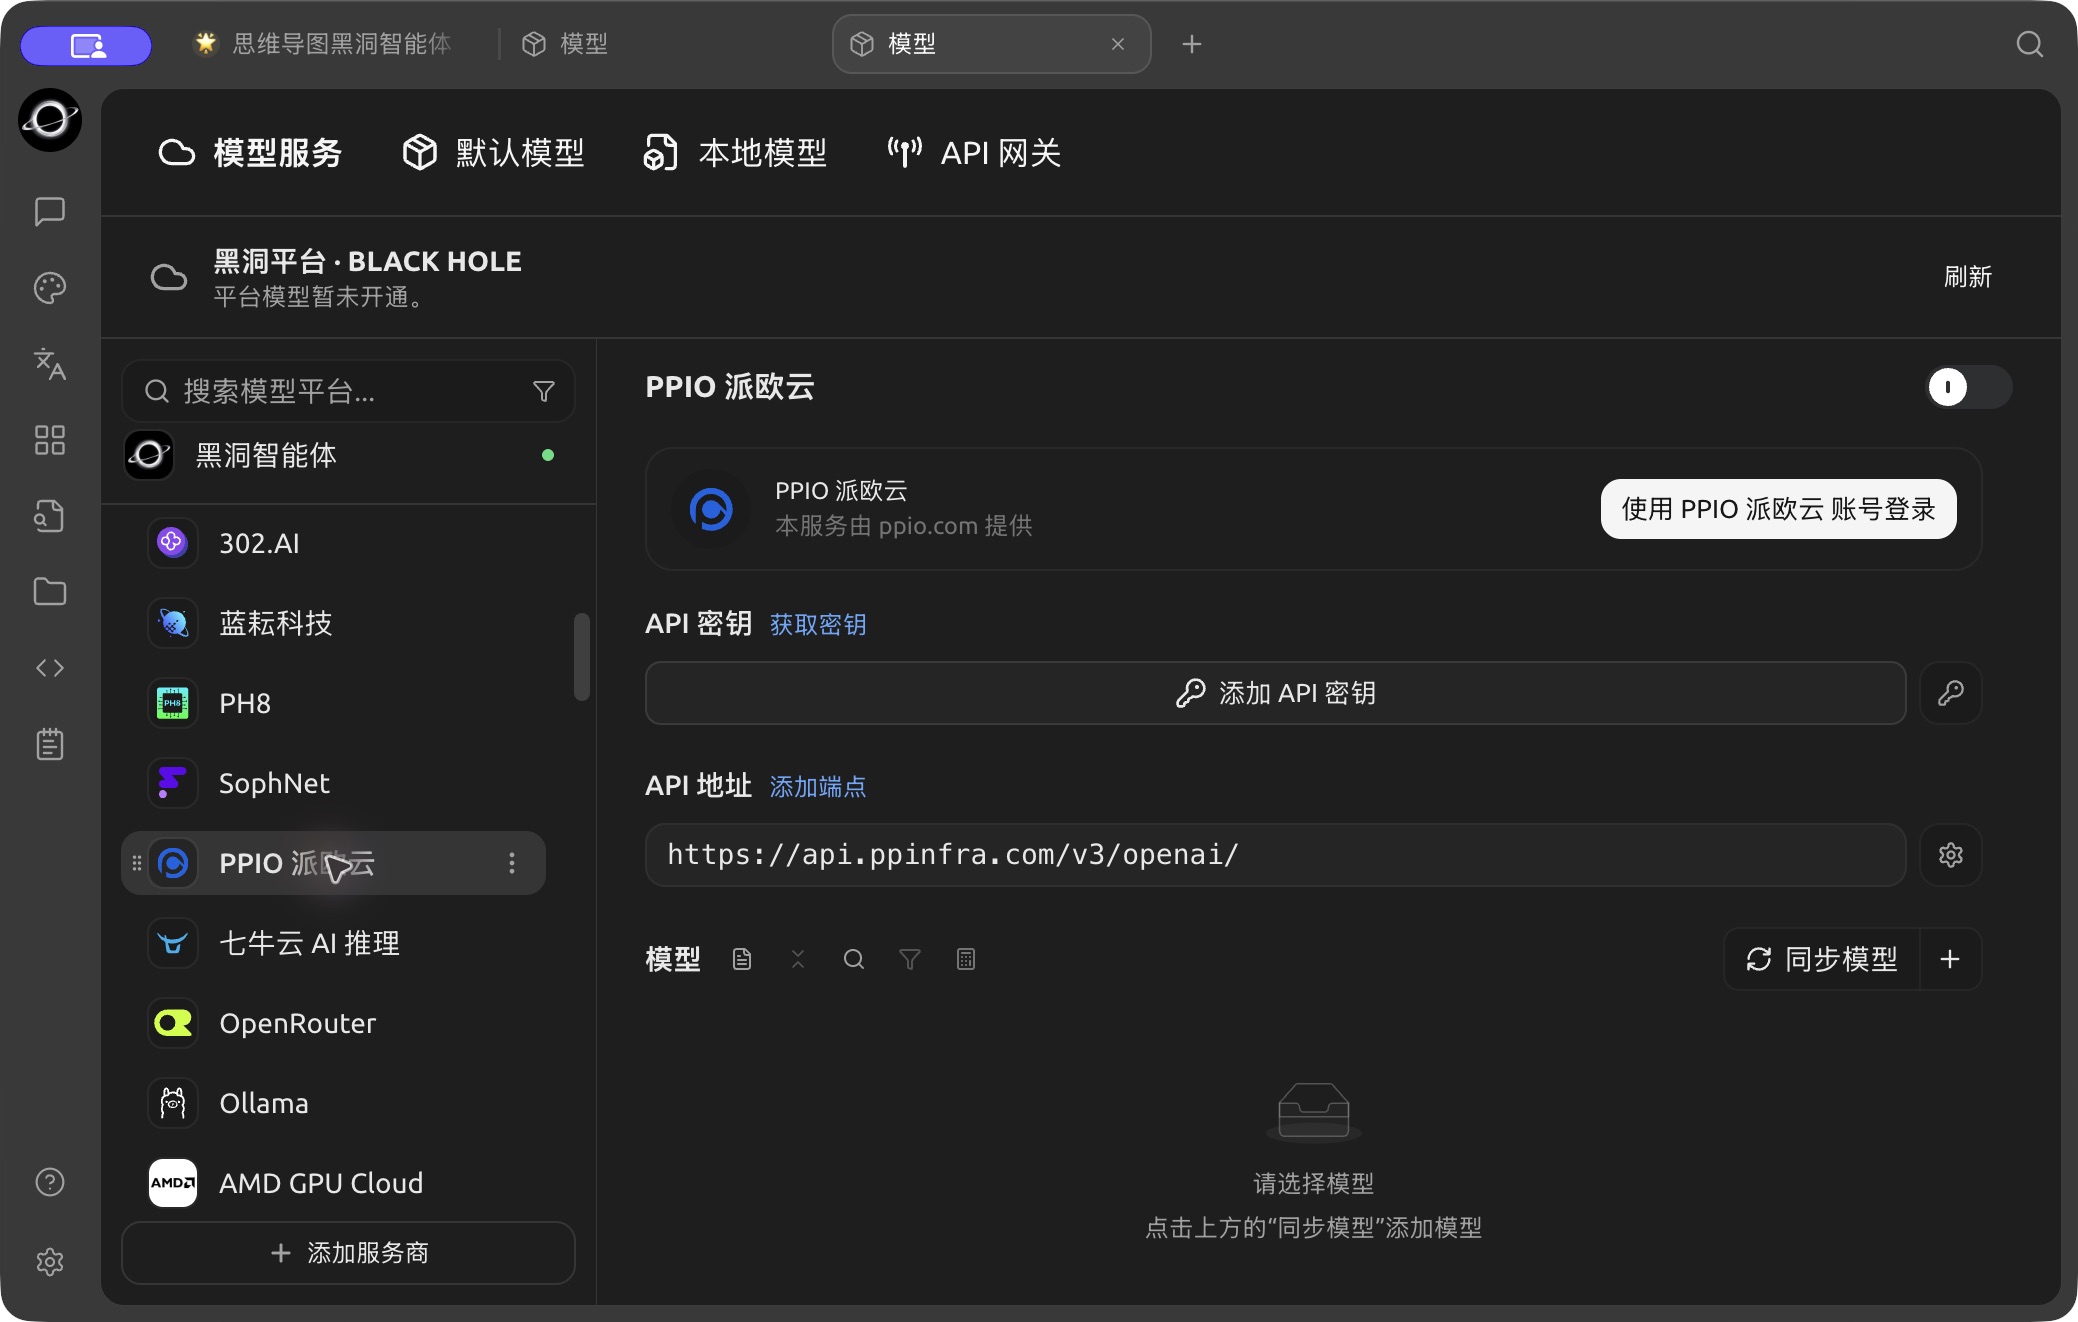Select the OpenRouter provider

334,1023
